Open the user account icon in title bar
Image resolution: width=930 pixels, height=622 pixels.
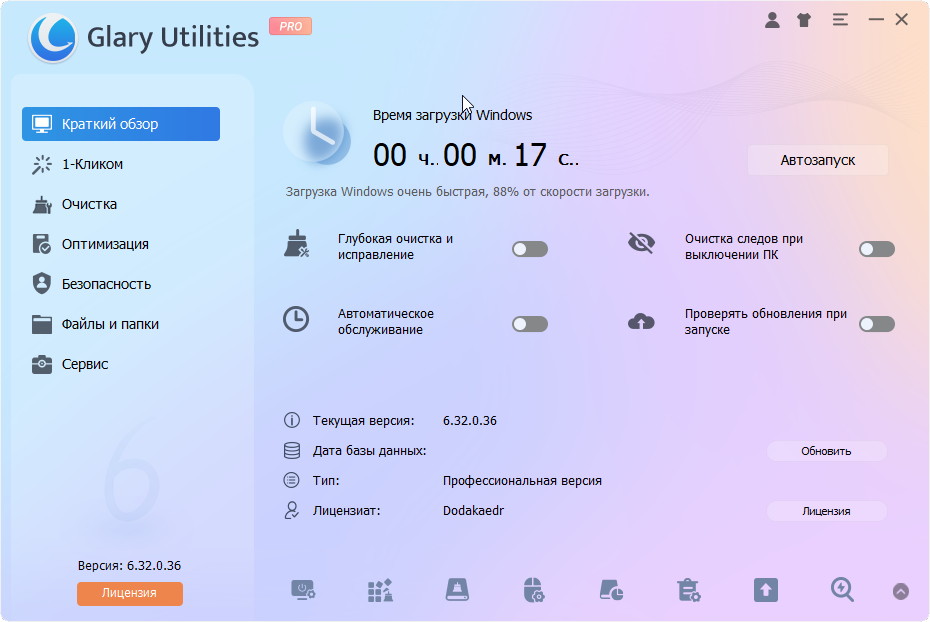tap(772, 19)
